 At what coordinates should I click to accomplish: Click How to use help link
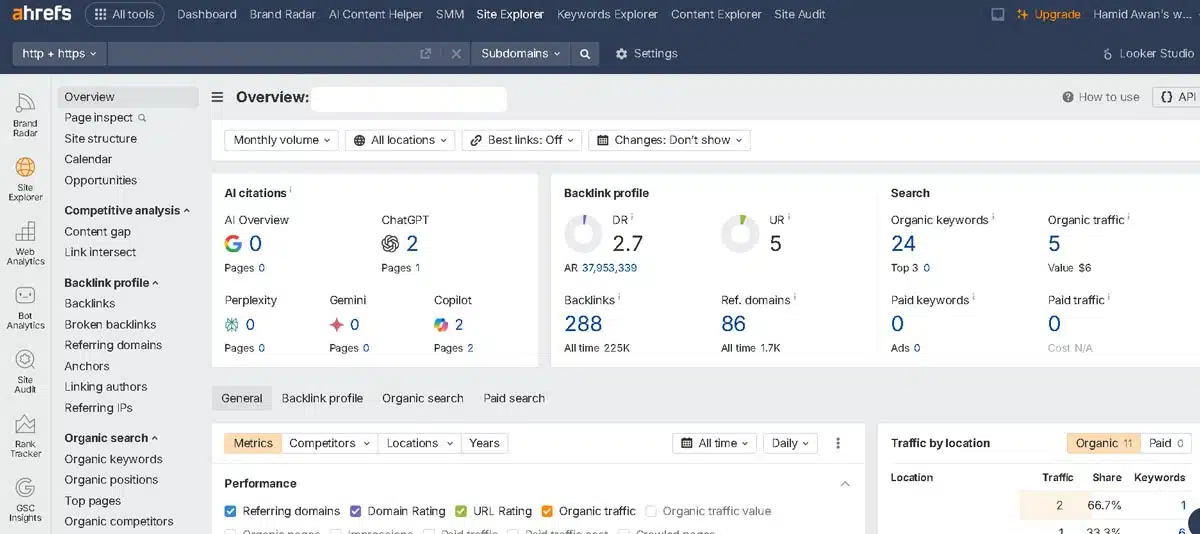pos(1101,97)
